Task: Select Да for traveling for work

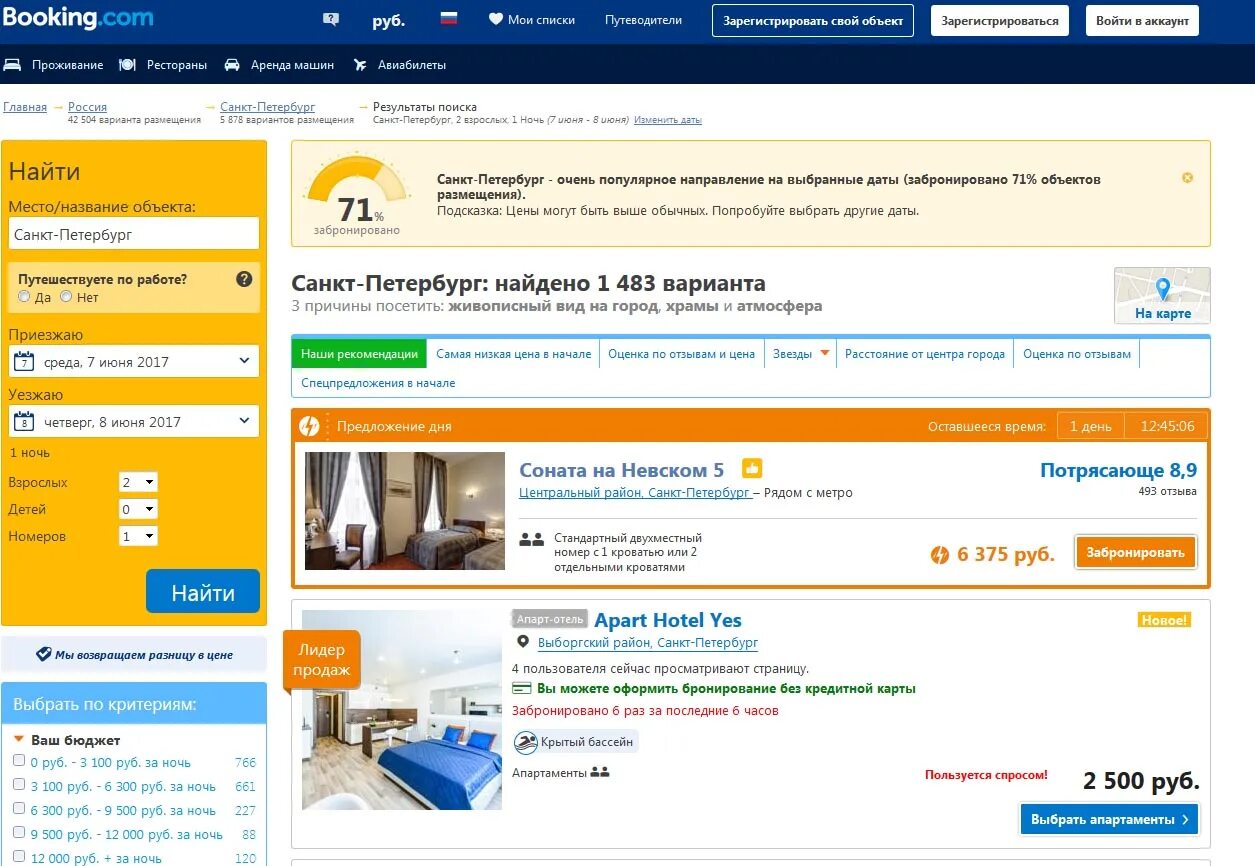Action: point(24,297)
